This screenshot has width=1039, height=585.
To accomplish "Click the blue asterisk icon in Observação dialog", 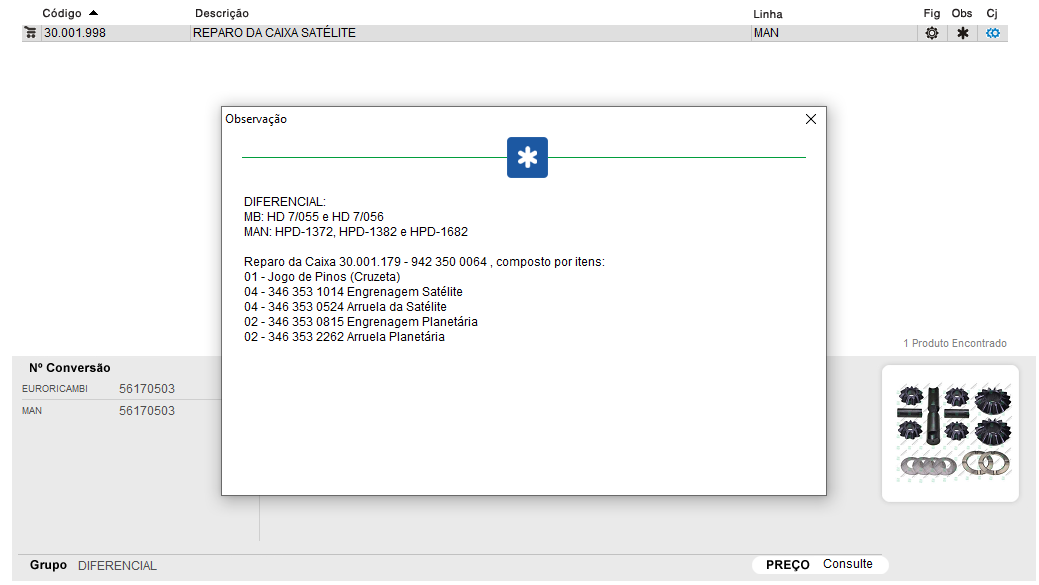I will (x=527, y=158).
